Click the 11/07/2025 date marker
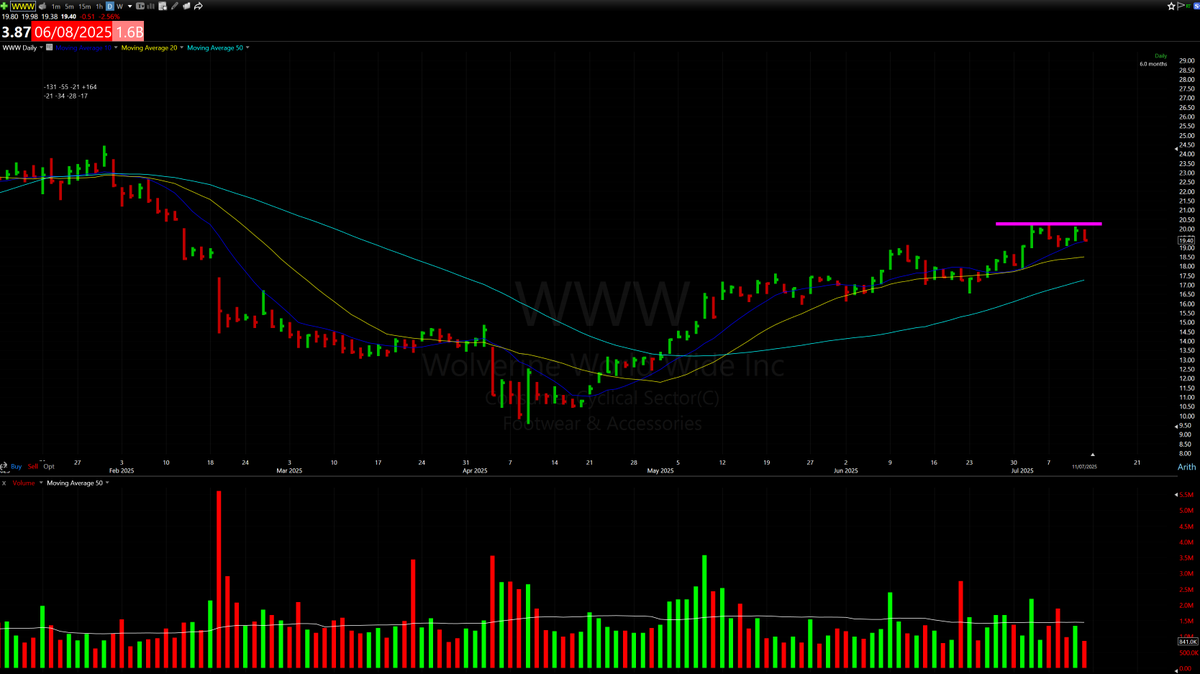The height and width of the screenshot is (674, 1200). pos(1085,467)
